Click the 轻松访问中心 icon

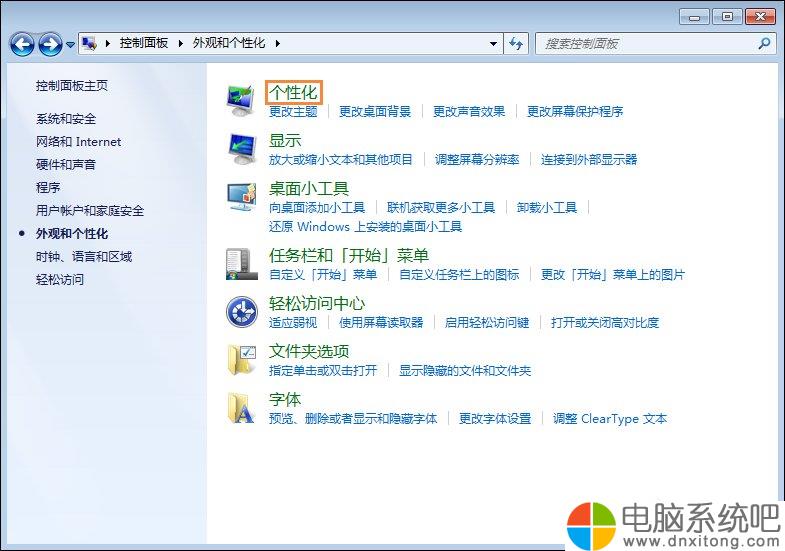point(241,312)
